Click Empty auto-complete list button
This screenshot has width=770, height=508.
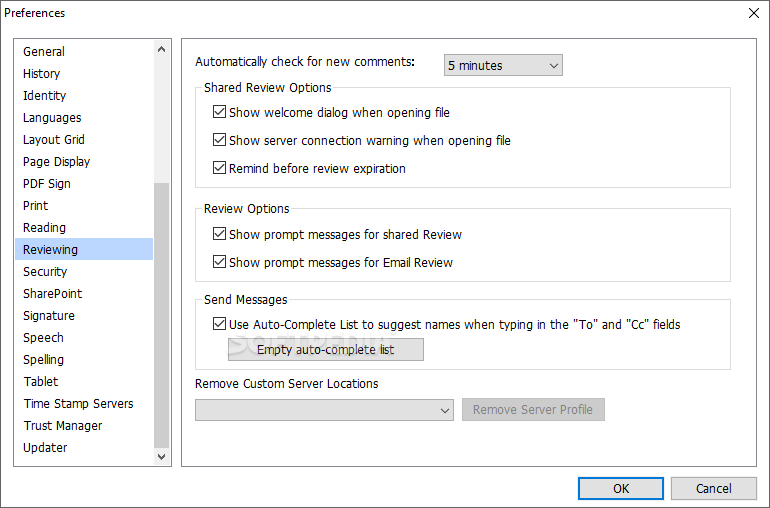[326, 350]
